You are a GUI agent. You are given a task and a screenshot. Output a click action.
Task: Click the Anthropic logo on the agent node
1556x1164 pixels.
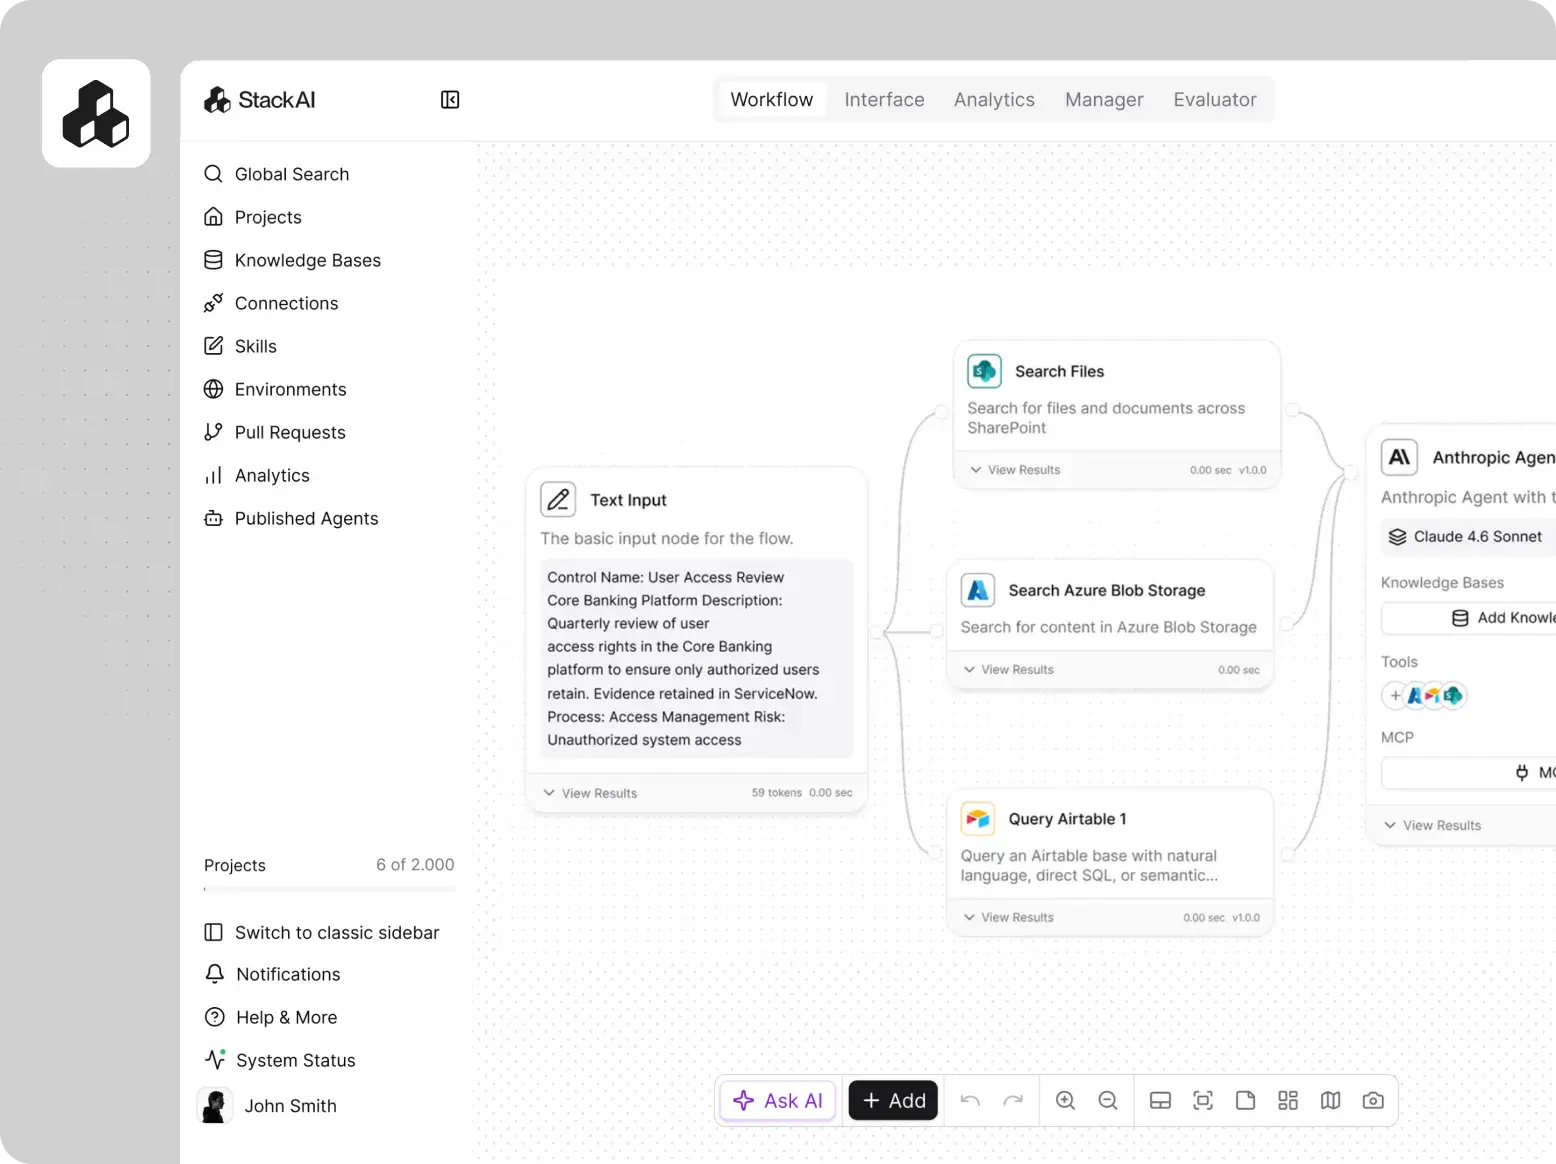coord(1399,457)
